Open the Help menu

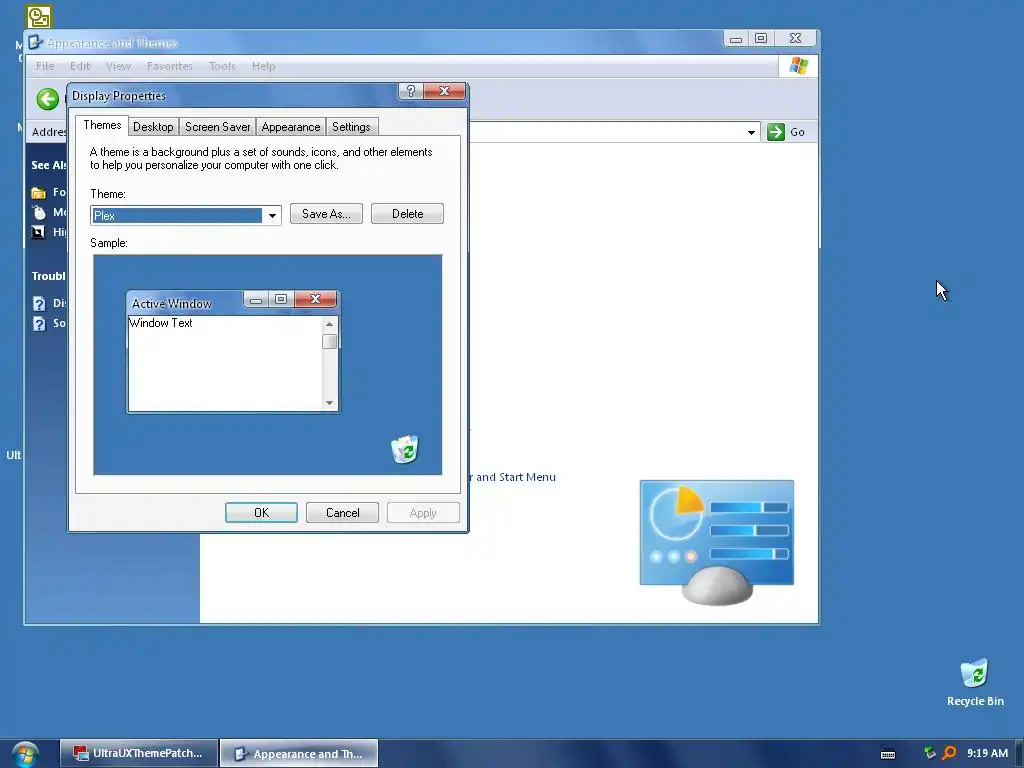click(x=263, y=66)
